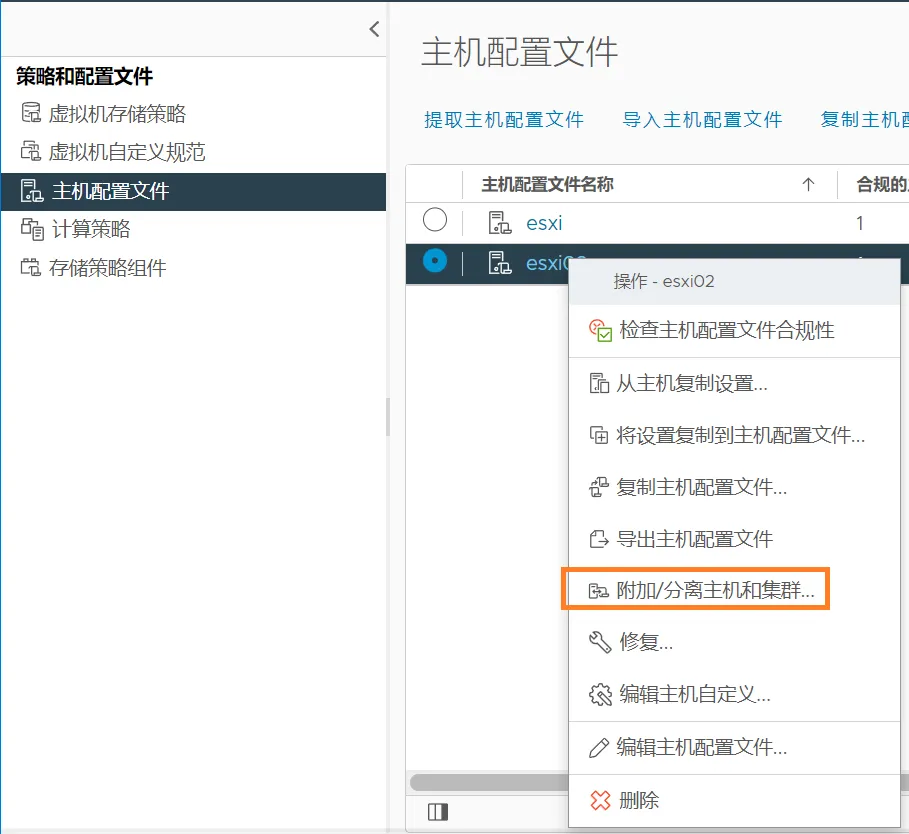Click the column chooser icon below table
Image resolution: width=909 pixels, height=834 pixels.
[x=437, y=812]
